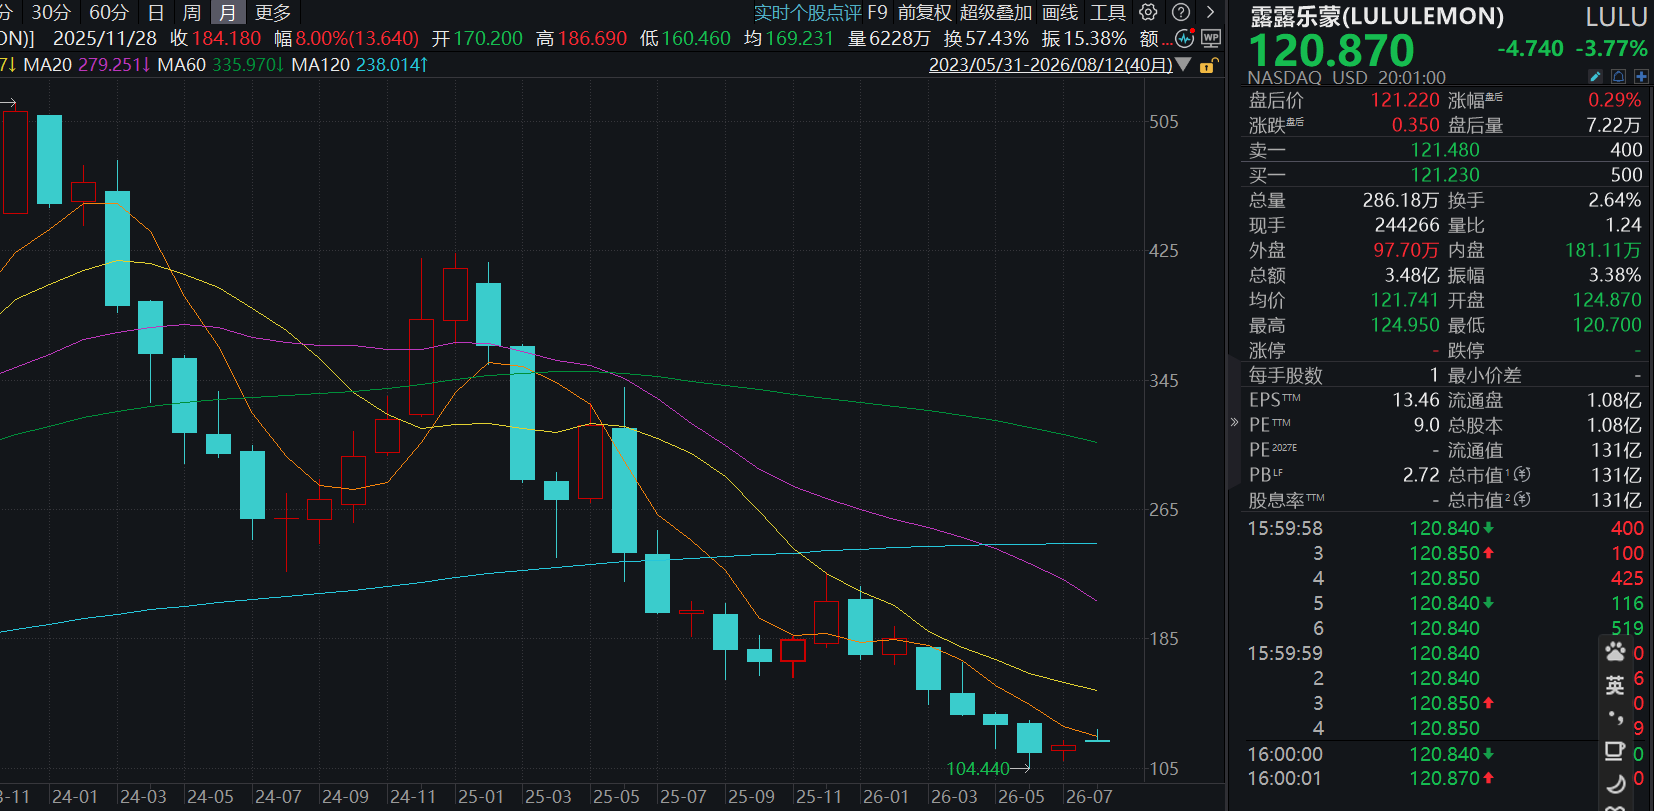The width and height of the screenshot is (1654, 811).
Task: Expand toolbar with right chevron arrow
Action: [x=1210, y=12]
